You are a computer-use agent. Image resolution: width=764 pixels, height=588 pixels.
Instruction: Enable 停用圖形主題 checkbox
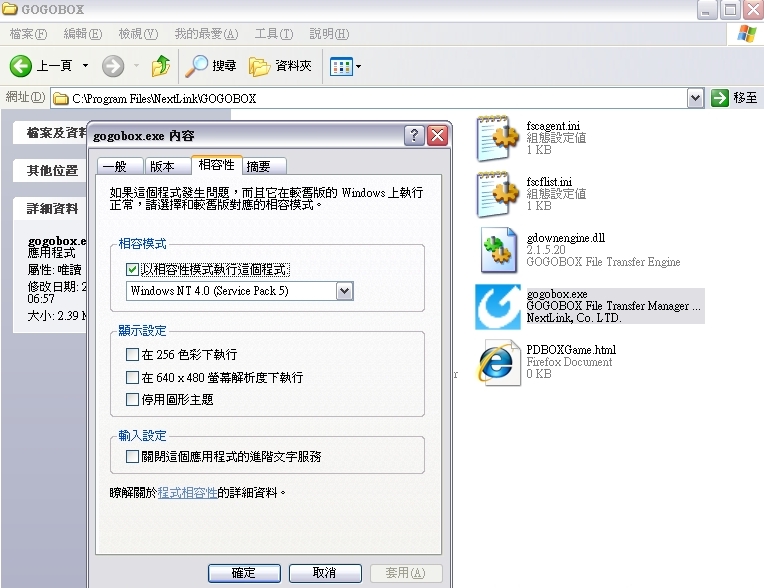[132, 399]
